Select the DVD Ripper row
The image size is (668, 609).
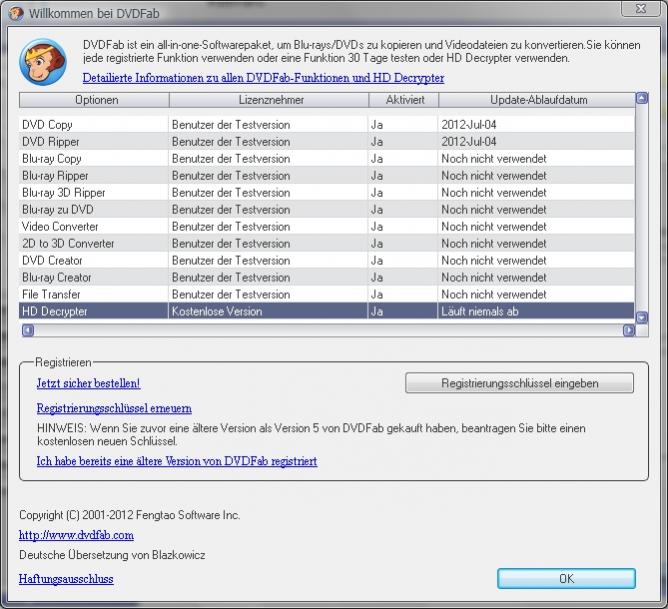click(x=327, y=141)
